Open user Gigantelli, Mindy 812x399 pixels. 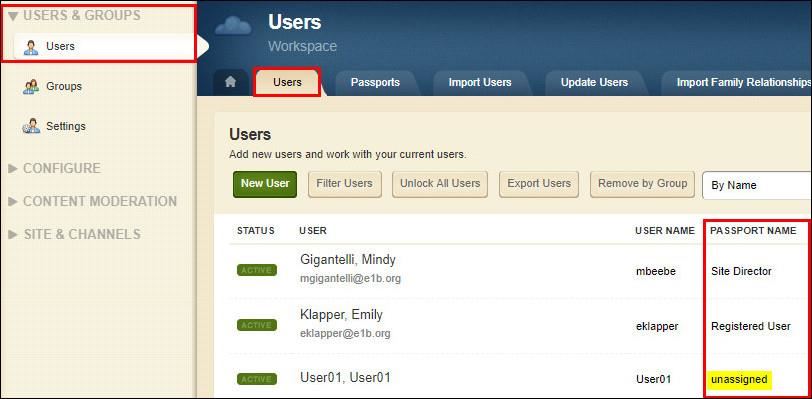click(348, 260)
